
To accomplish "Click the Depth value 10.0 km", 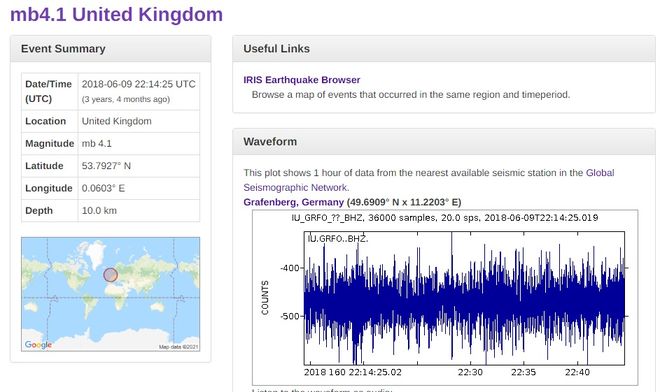I will coord(99,211).
